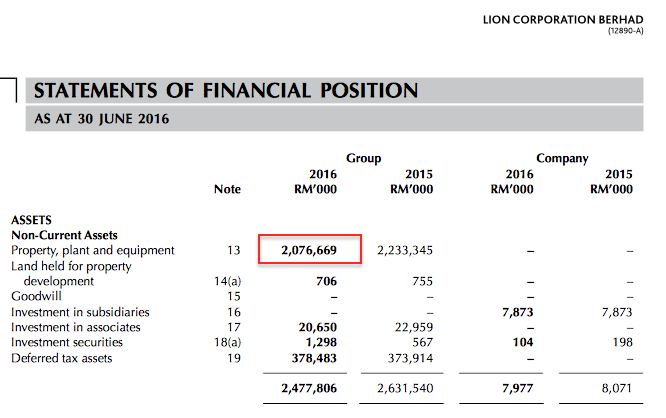Click the Investment securities label

pyautogui.click(x=67, y=342)
